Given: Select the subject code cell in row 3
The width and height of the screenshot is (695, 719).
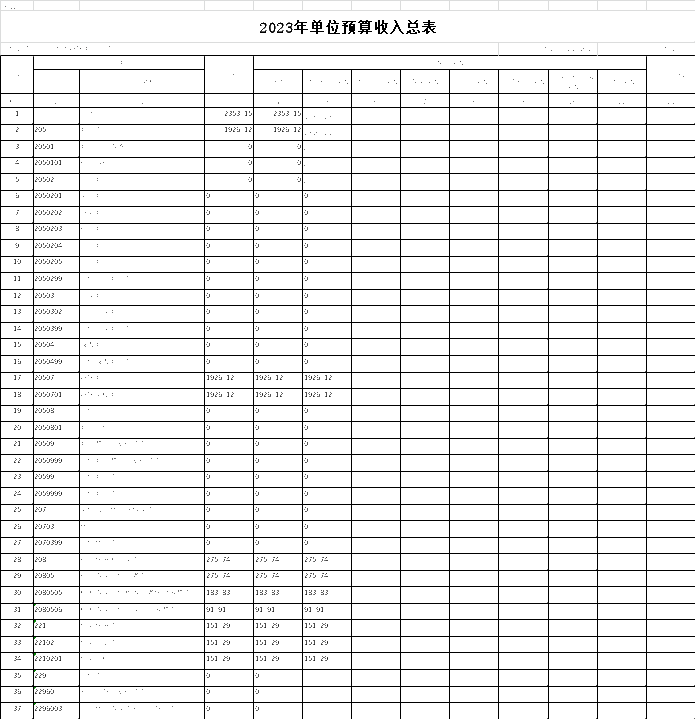Looking at the screenshot, I should coord(56,148).
